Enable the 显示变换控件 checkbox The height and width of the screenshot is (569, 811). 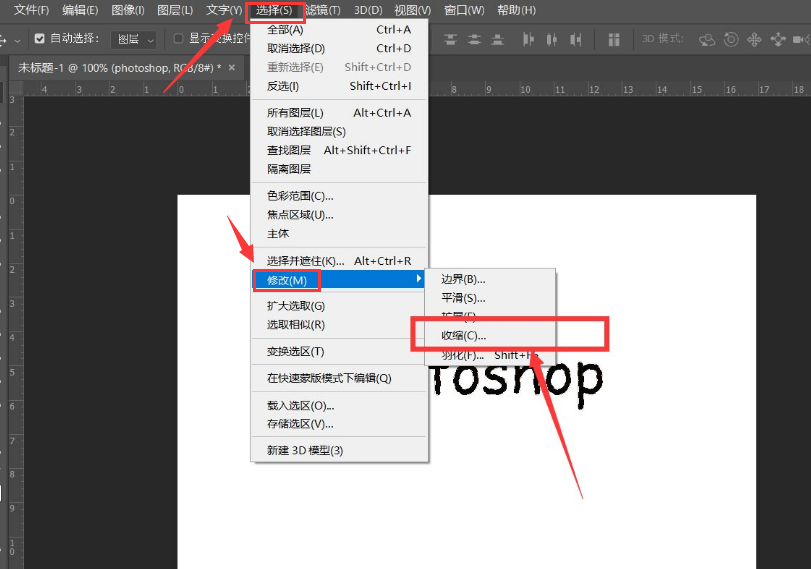178,38
